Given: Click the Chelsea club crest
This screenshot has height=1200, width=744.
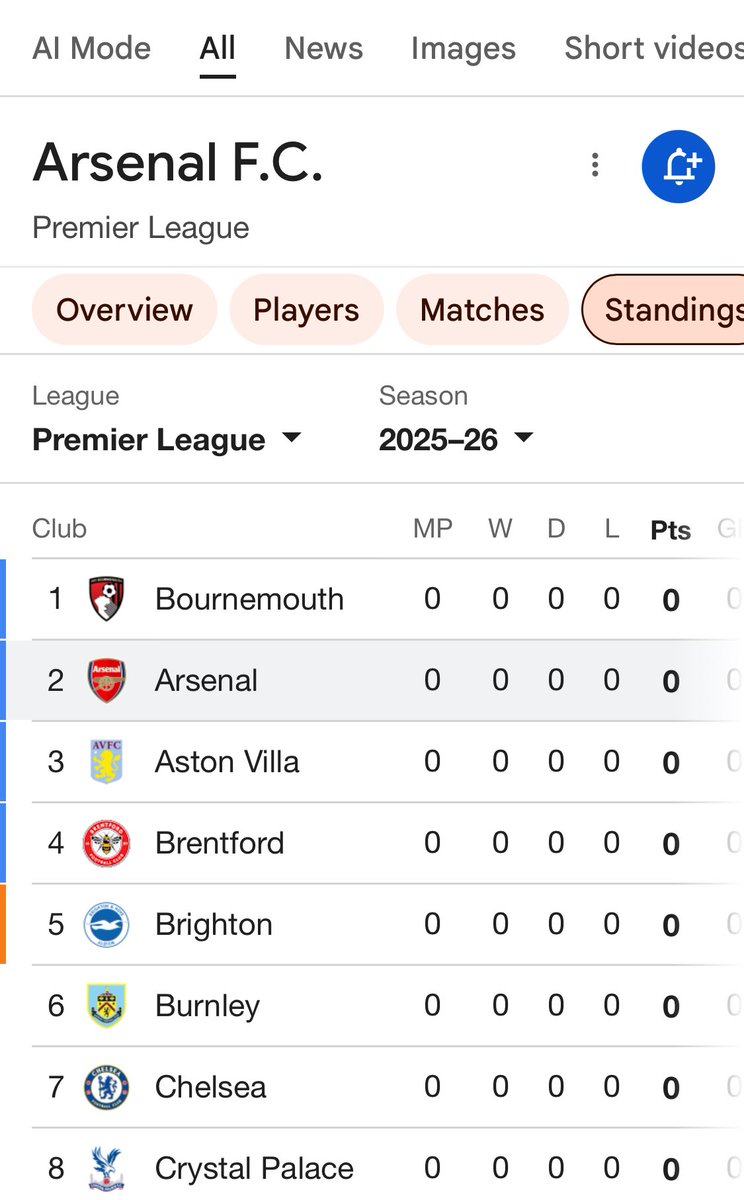Looking at the screenshot, I should (106, 1087).
